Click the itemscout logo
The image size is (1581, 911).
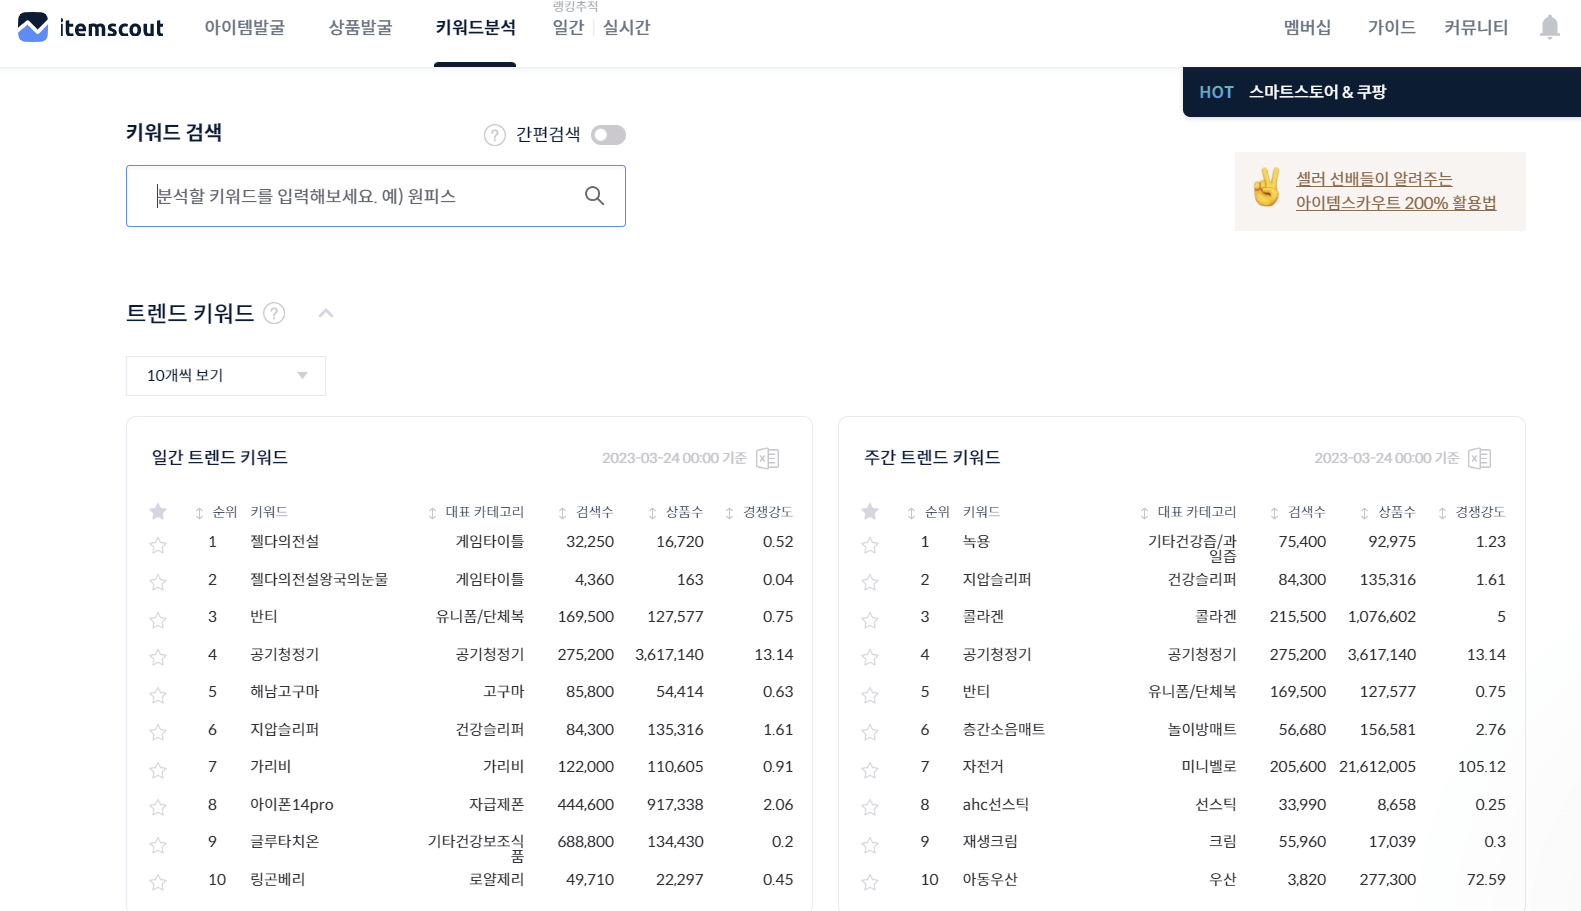click(91, 27)
